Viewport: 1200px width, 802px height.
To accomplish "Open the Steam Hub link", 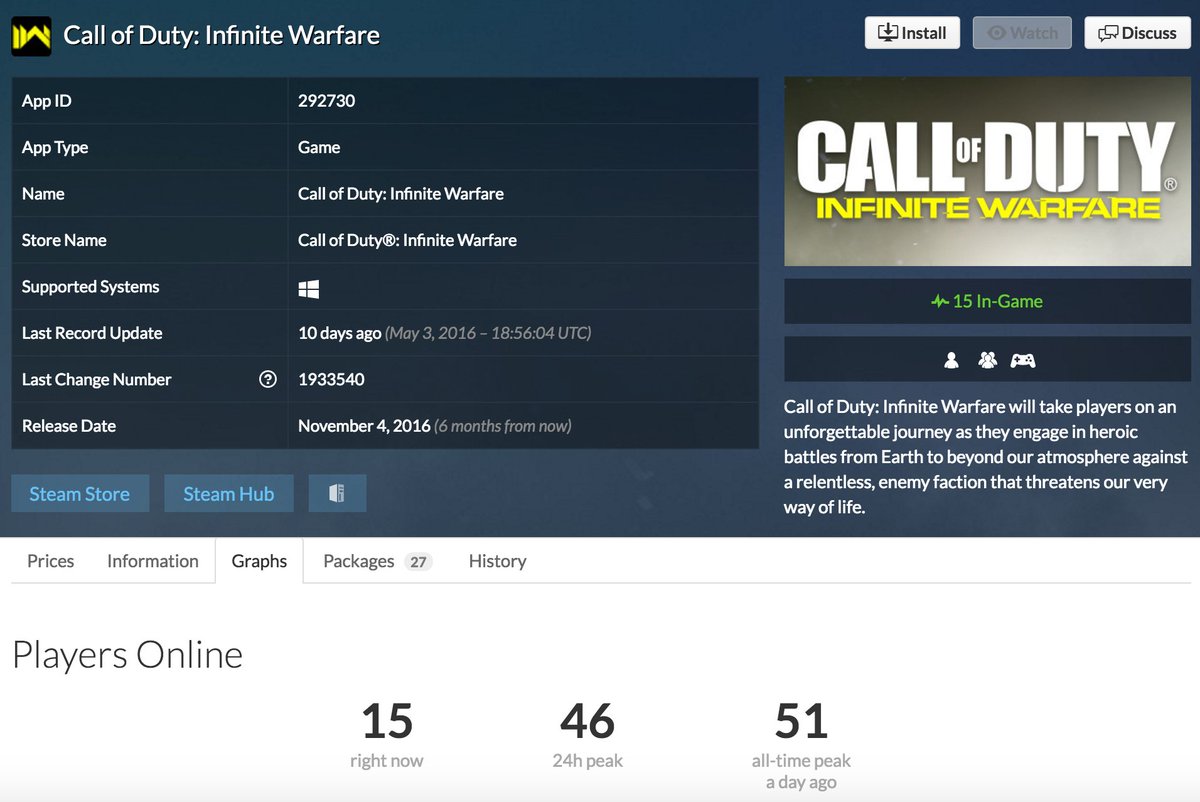I will [x=228, y=494].
